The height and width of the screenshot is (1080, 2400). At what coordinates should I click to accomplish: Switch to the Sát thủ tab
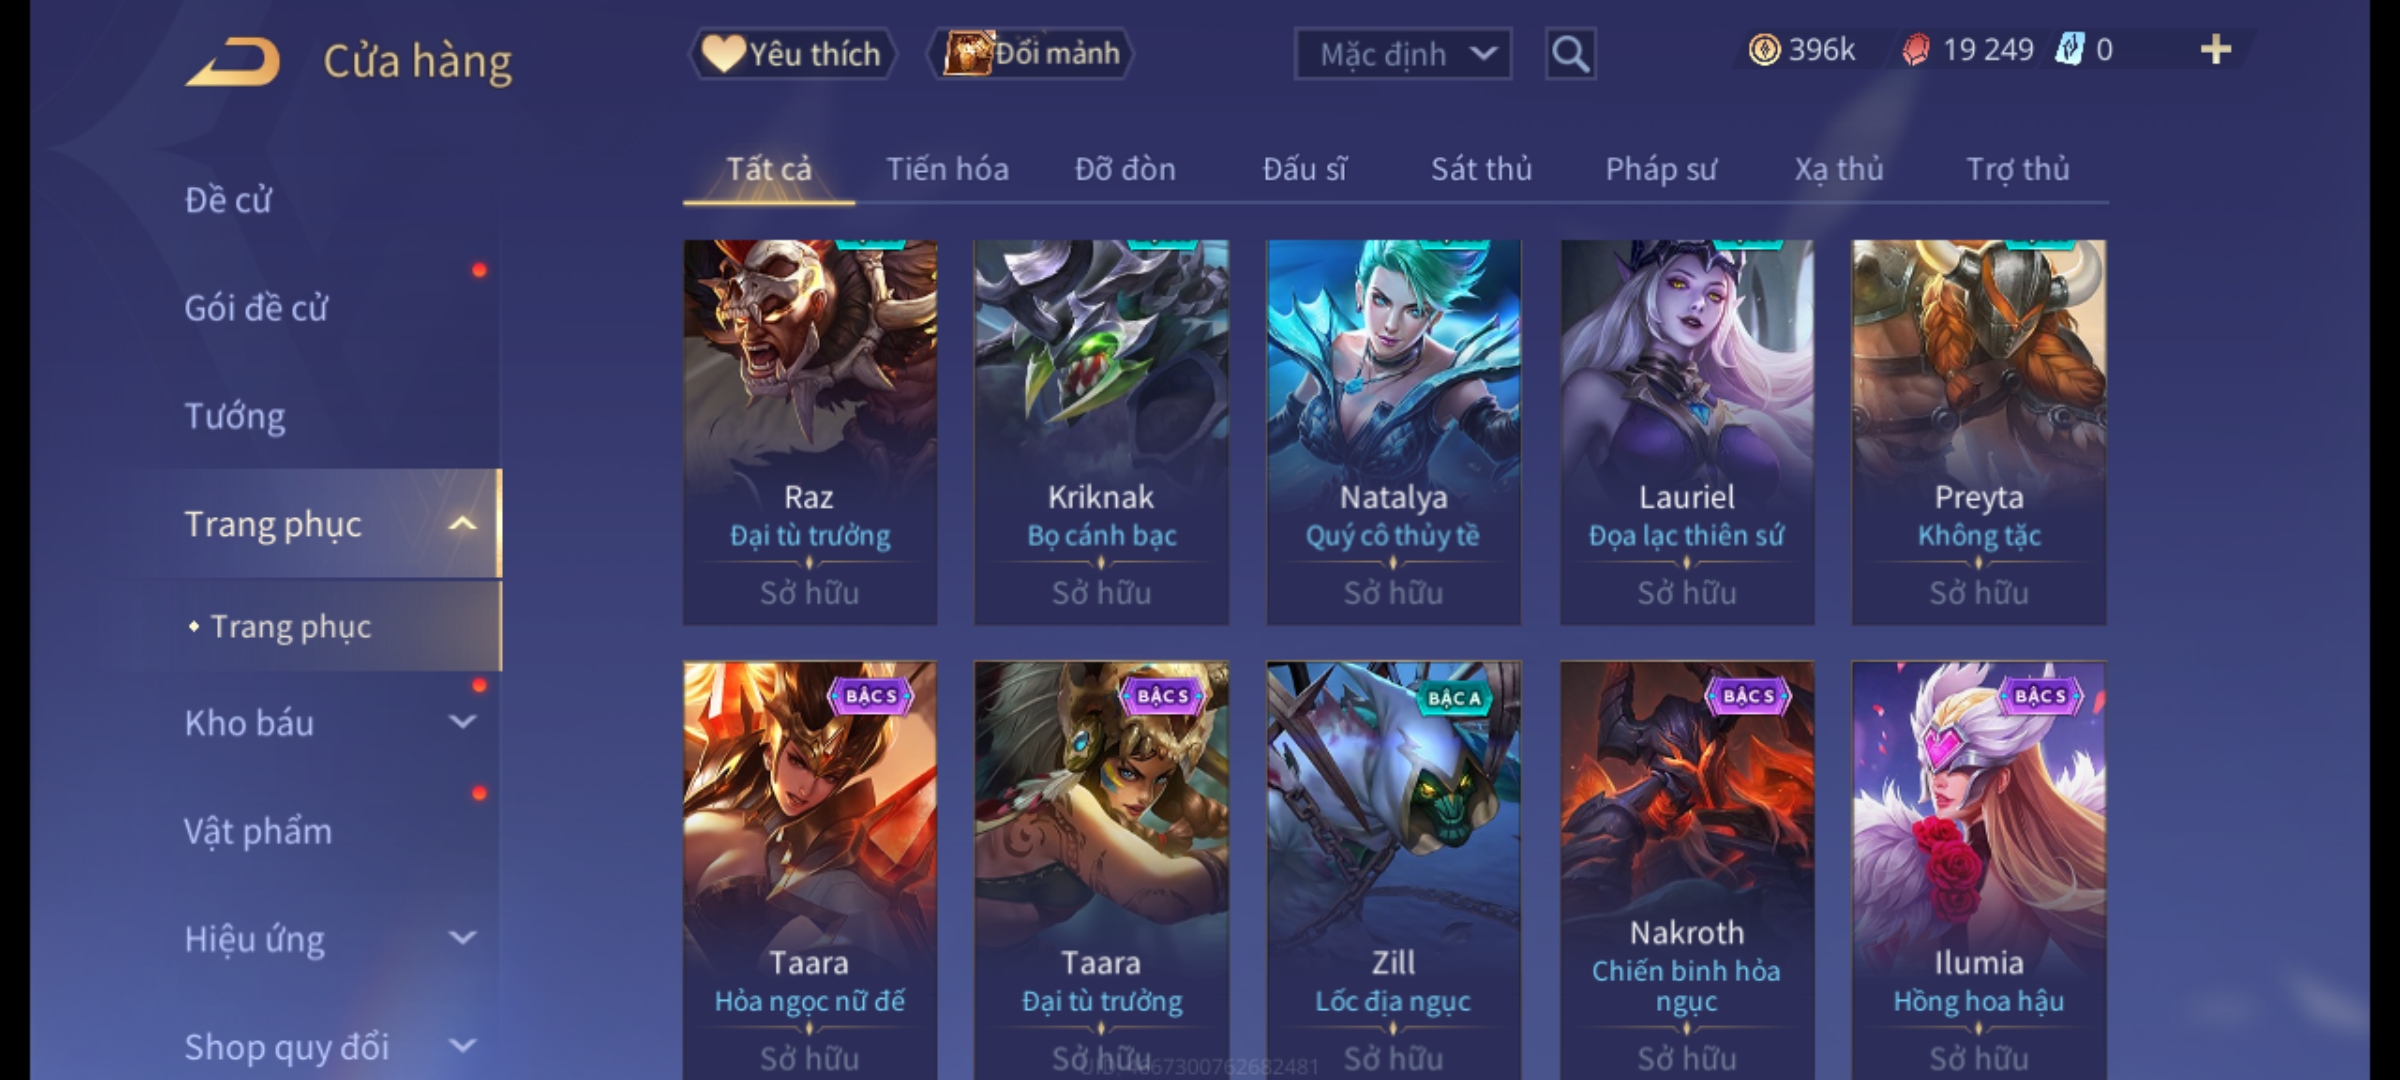1481,169
